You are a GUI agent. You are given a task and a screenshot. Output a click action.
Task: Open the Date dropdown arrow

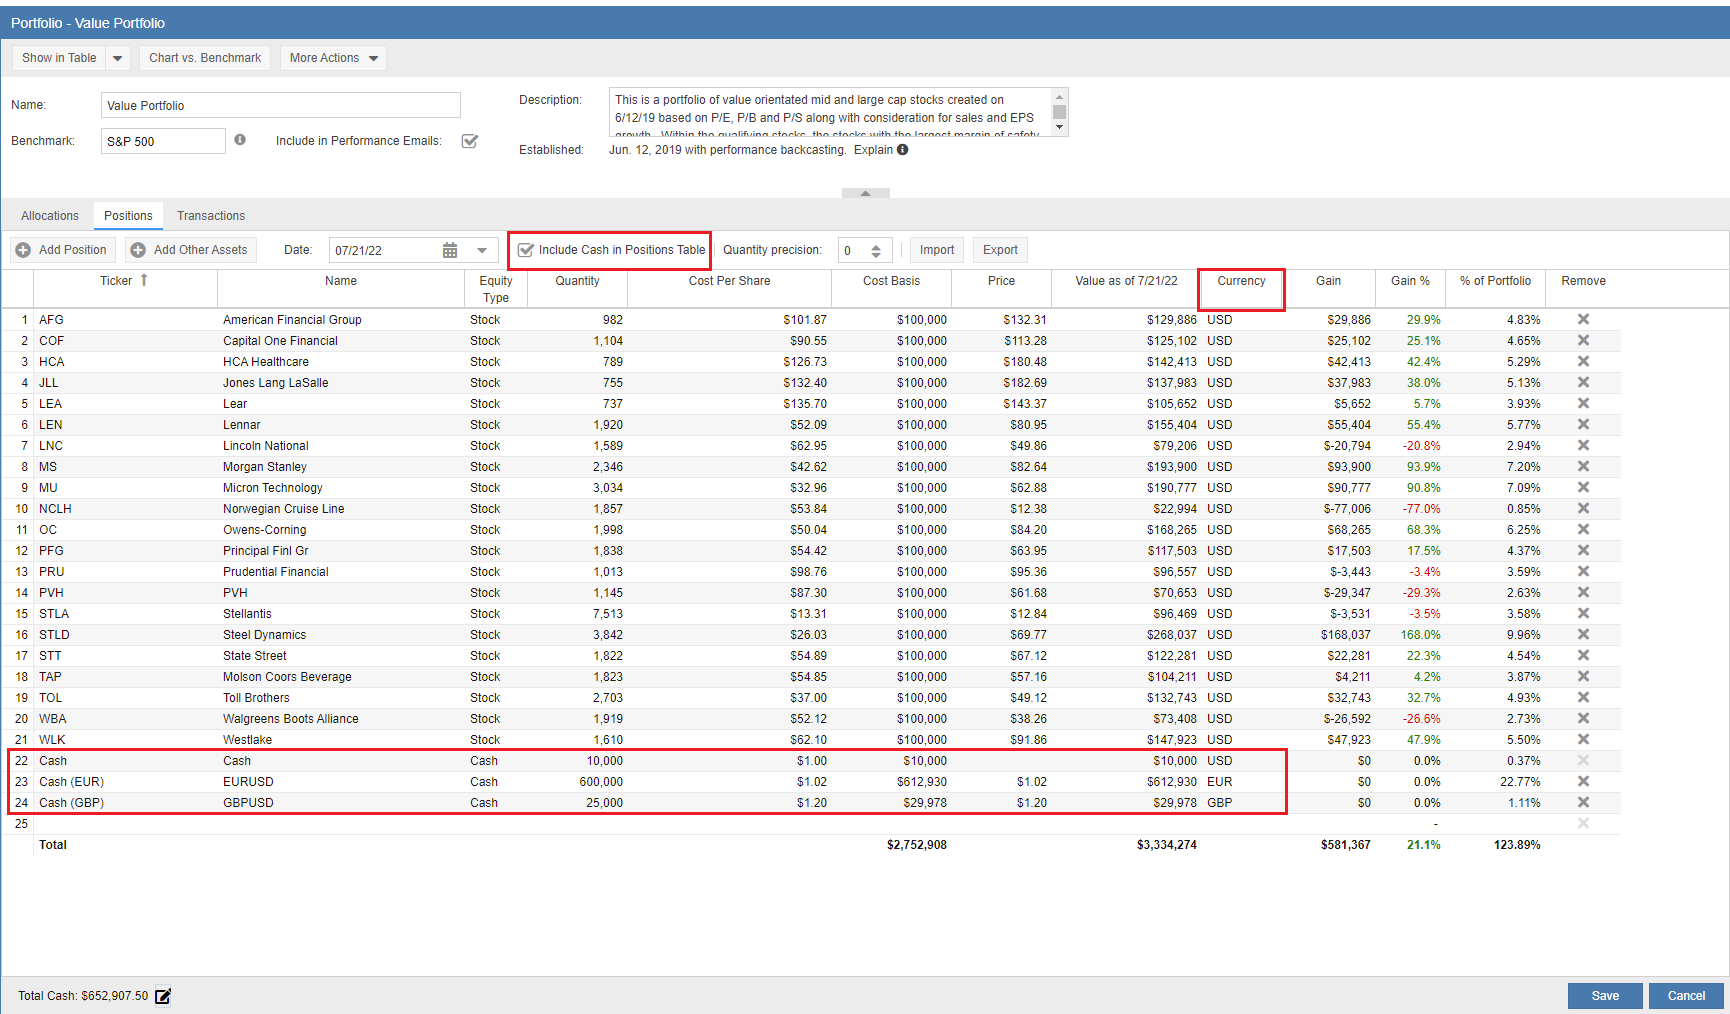click(482, 250)
